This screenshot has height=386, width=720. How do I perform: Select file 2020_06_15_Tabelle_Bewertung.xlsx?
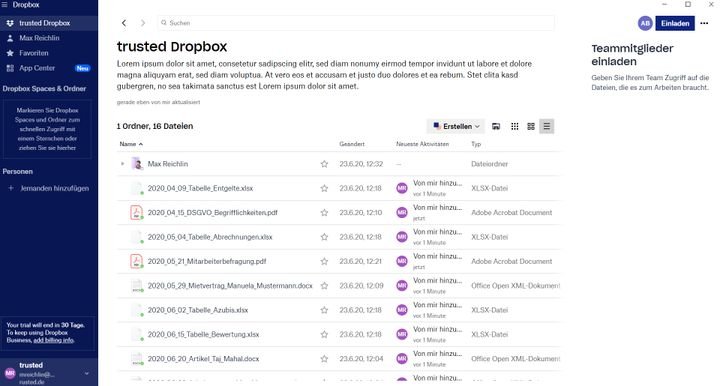coord(203,334)
